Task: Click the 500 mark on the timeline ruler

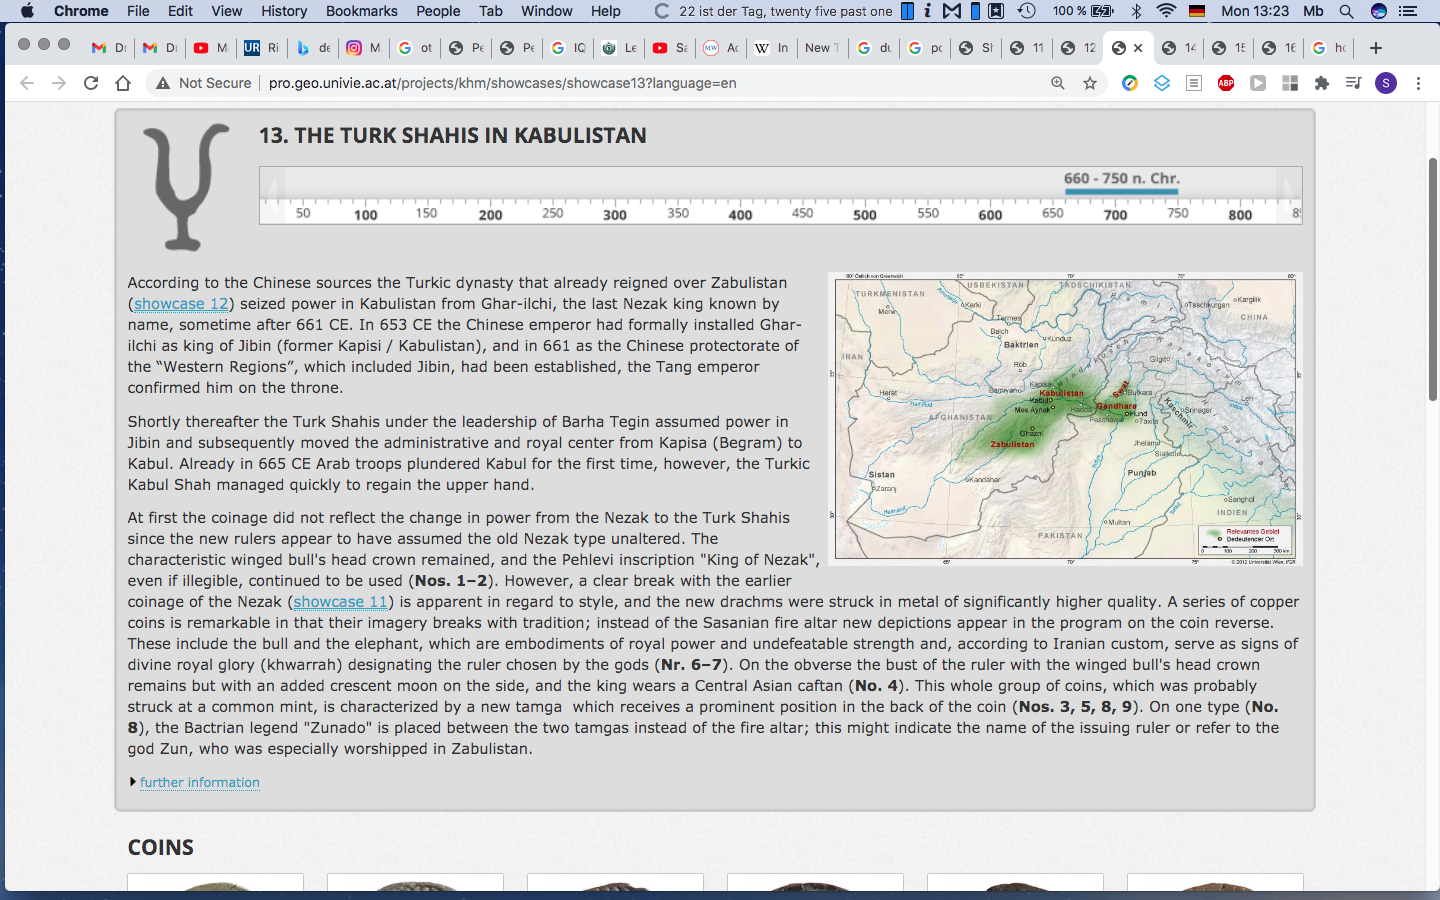Action: (x=865, y=214)
